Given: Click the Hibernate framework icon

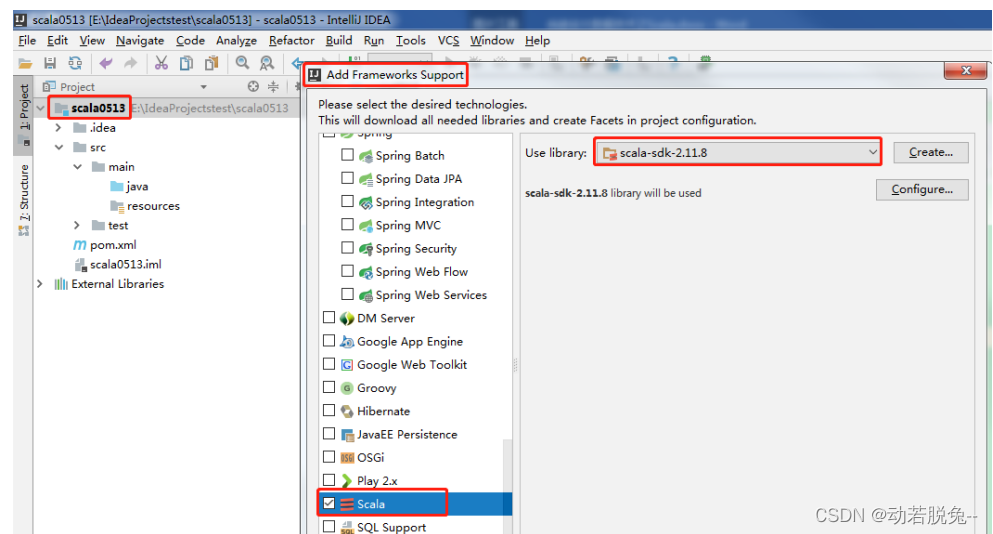Looking at the screenshot, I should point(346,411).
